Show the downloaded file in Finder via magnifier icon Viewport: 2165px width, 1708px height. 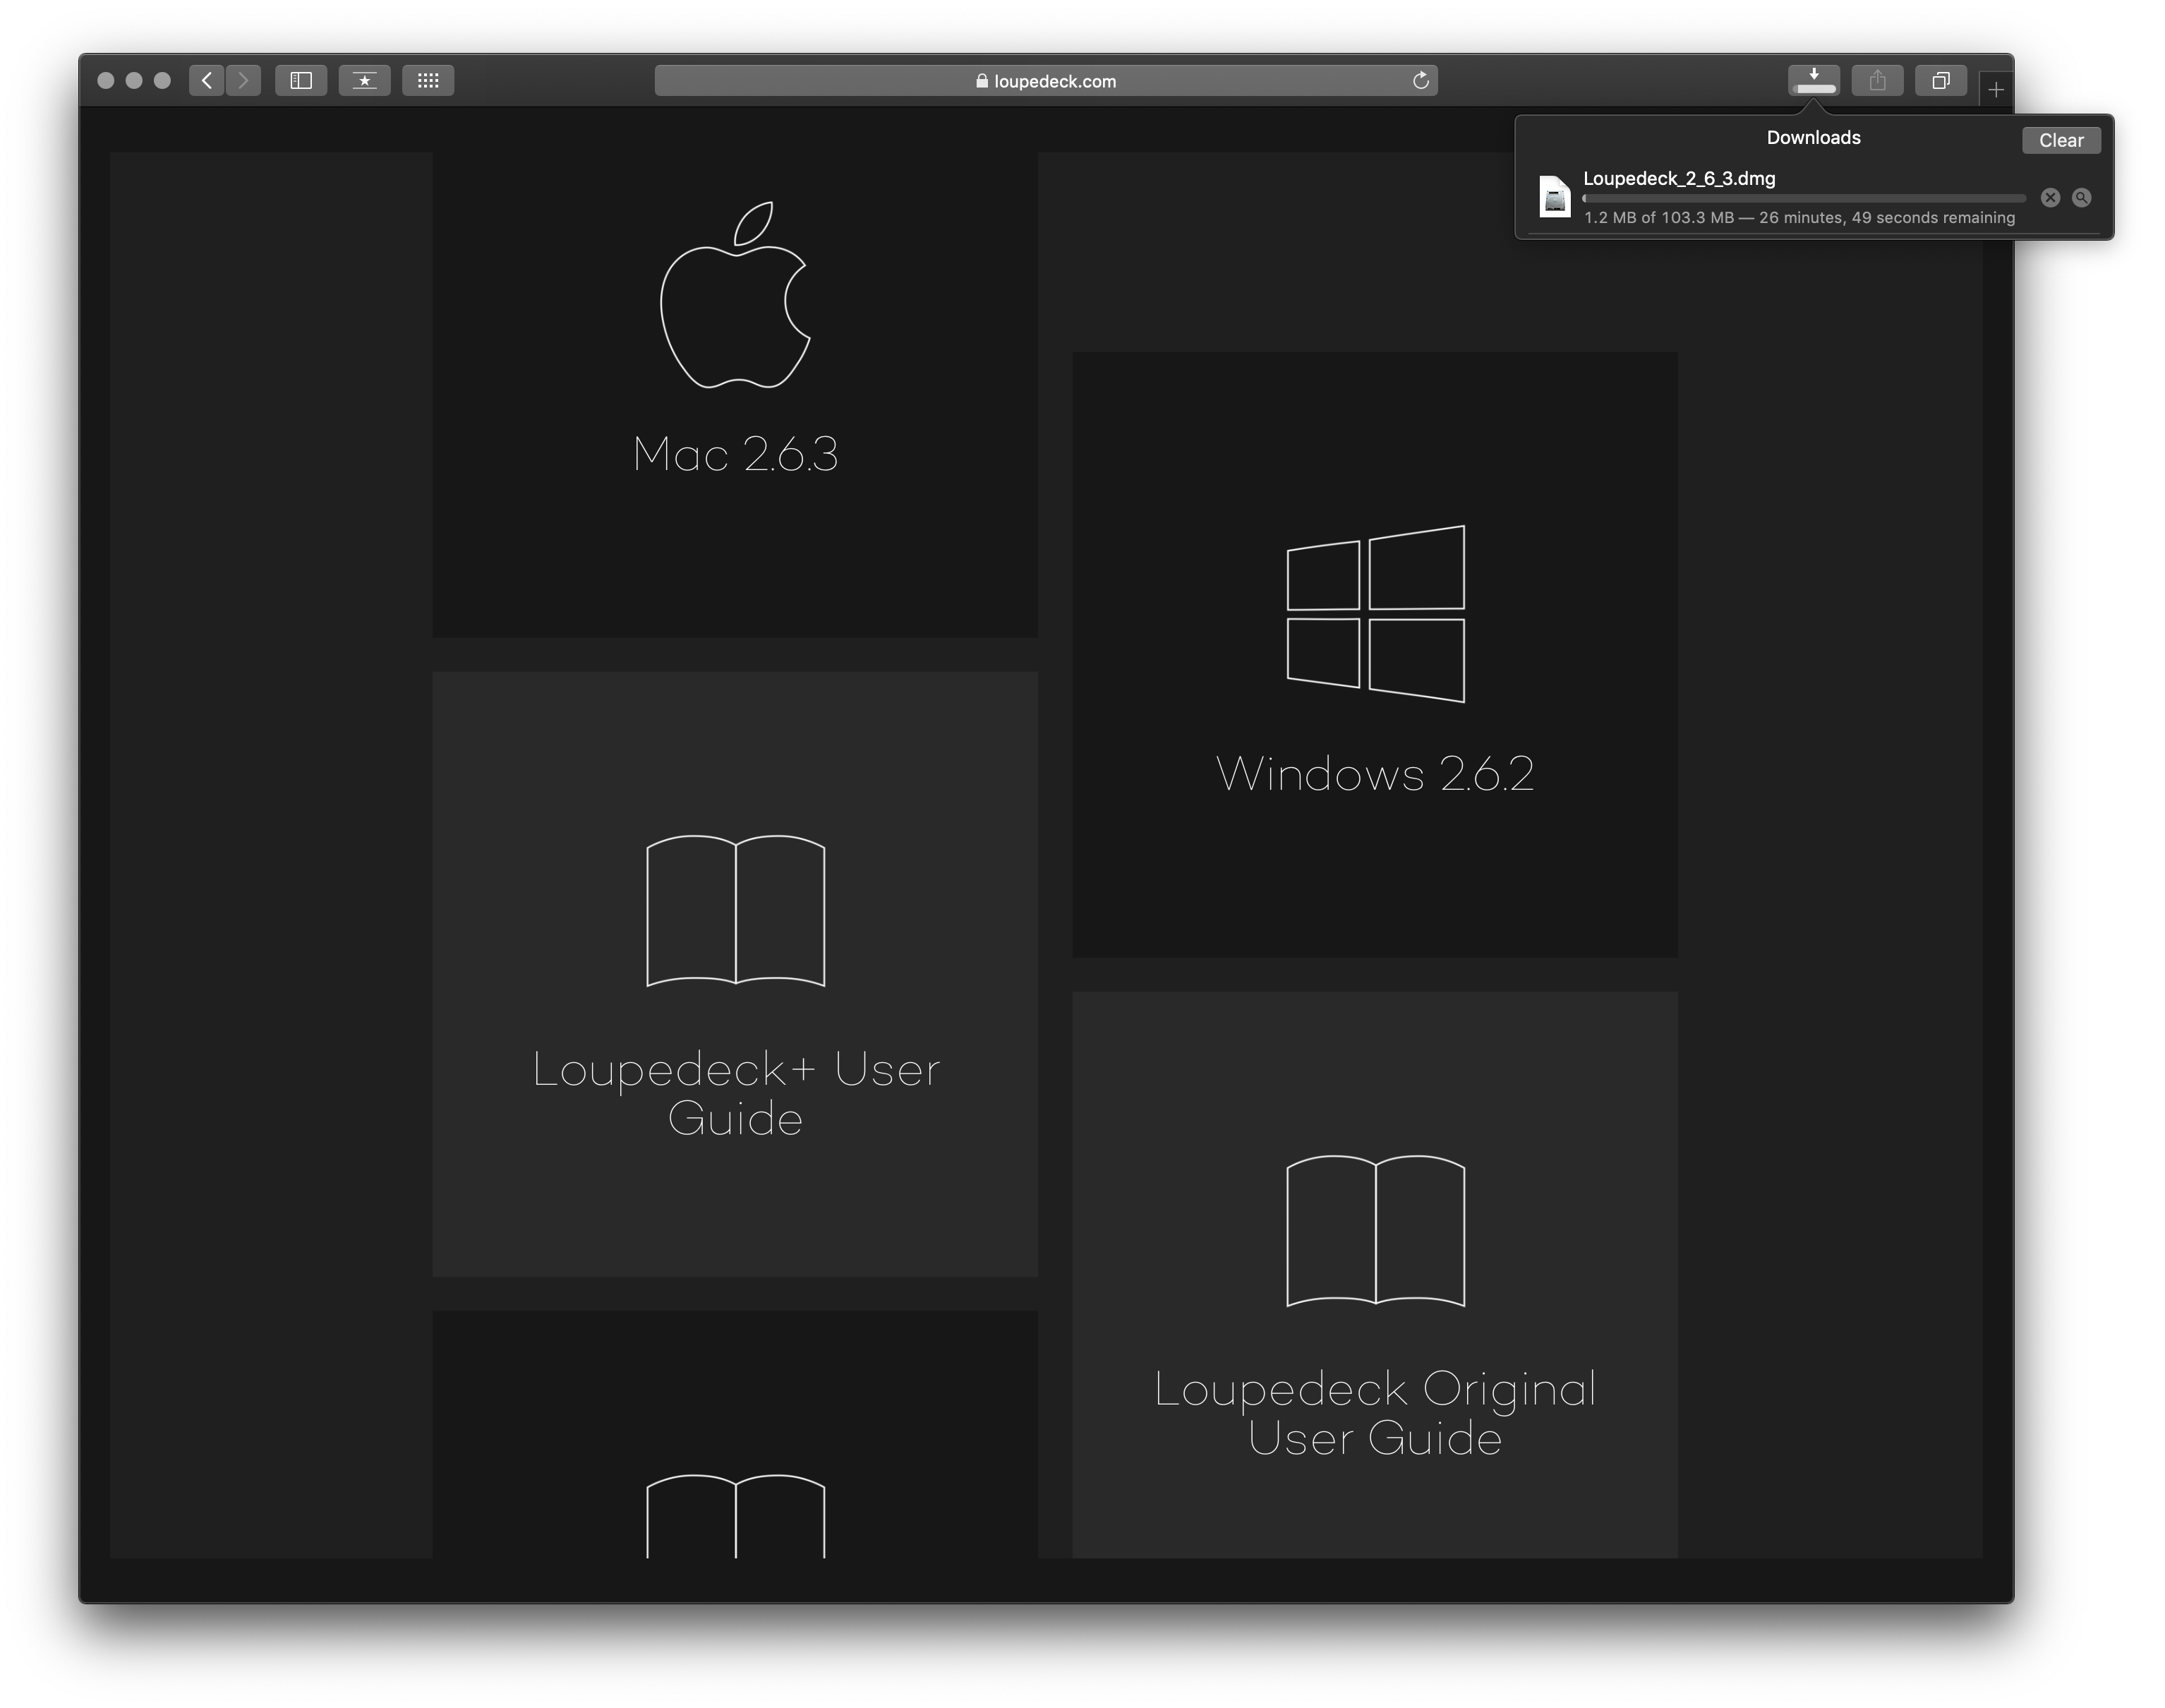(x=2081, y=198)
